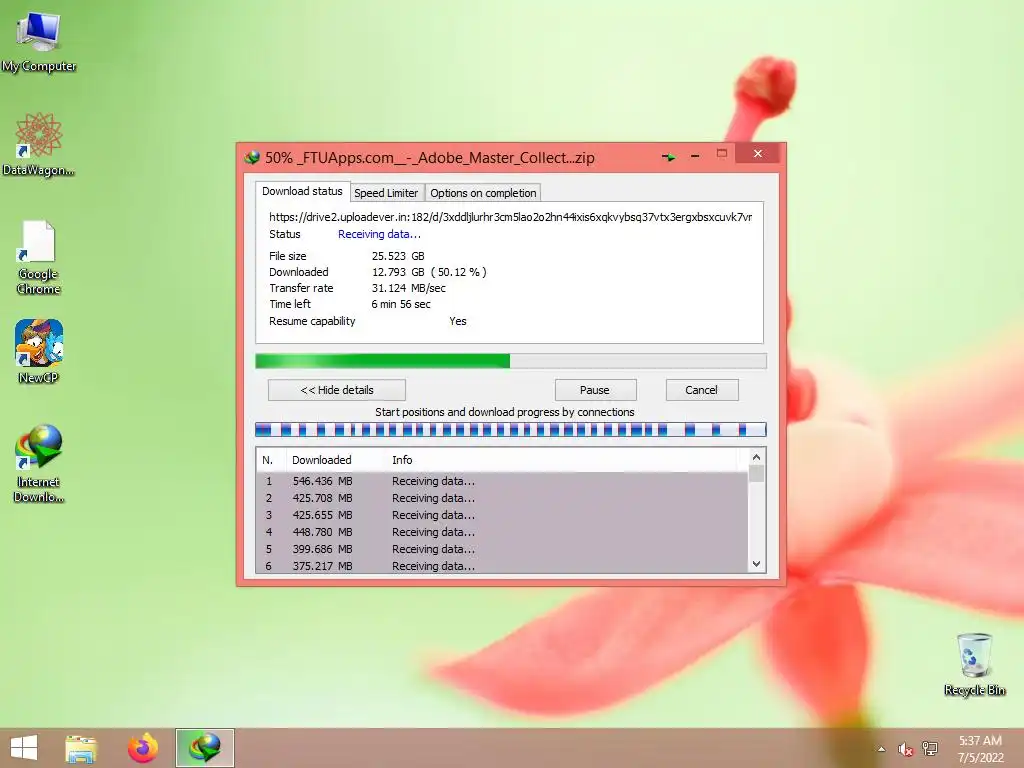Click the connections progress segment bar
The width and height of the screenshot is (1024, 768).
coord(511,429)
